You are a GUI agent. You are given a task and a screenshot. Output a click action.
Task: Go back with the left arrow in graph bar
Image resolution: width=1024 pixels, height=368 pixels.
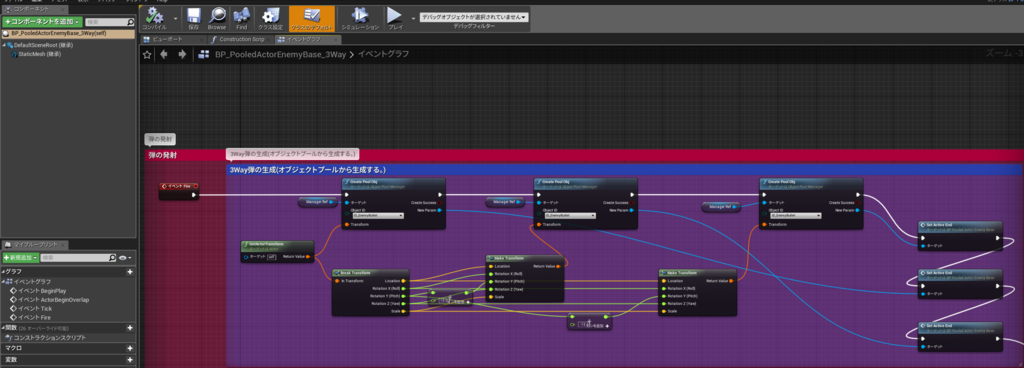pos(164,54)
